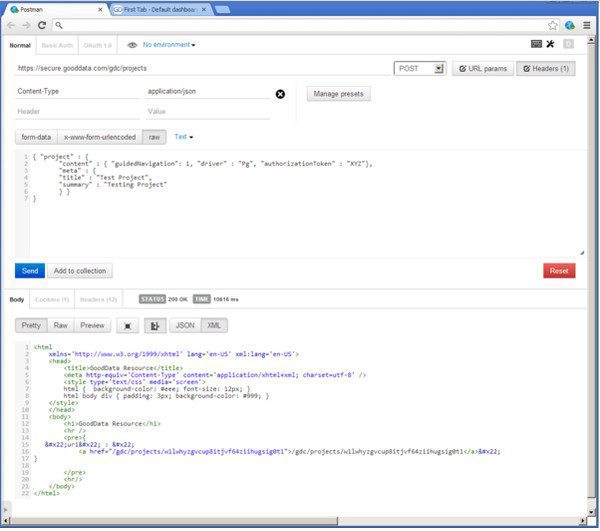The width and height of the screenshot is (600, 531).
Task: Click the vertical scrollbar down arrow
Action: 592,512
